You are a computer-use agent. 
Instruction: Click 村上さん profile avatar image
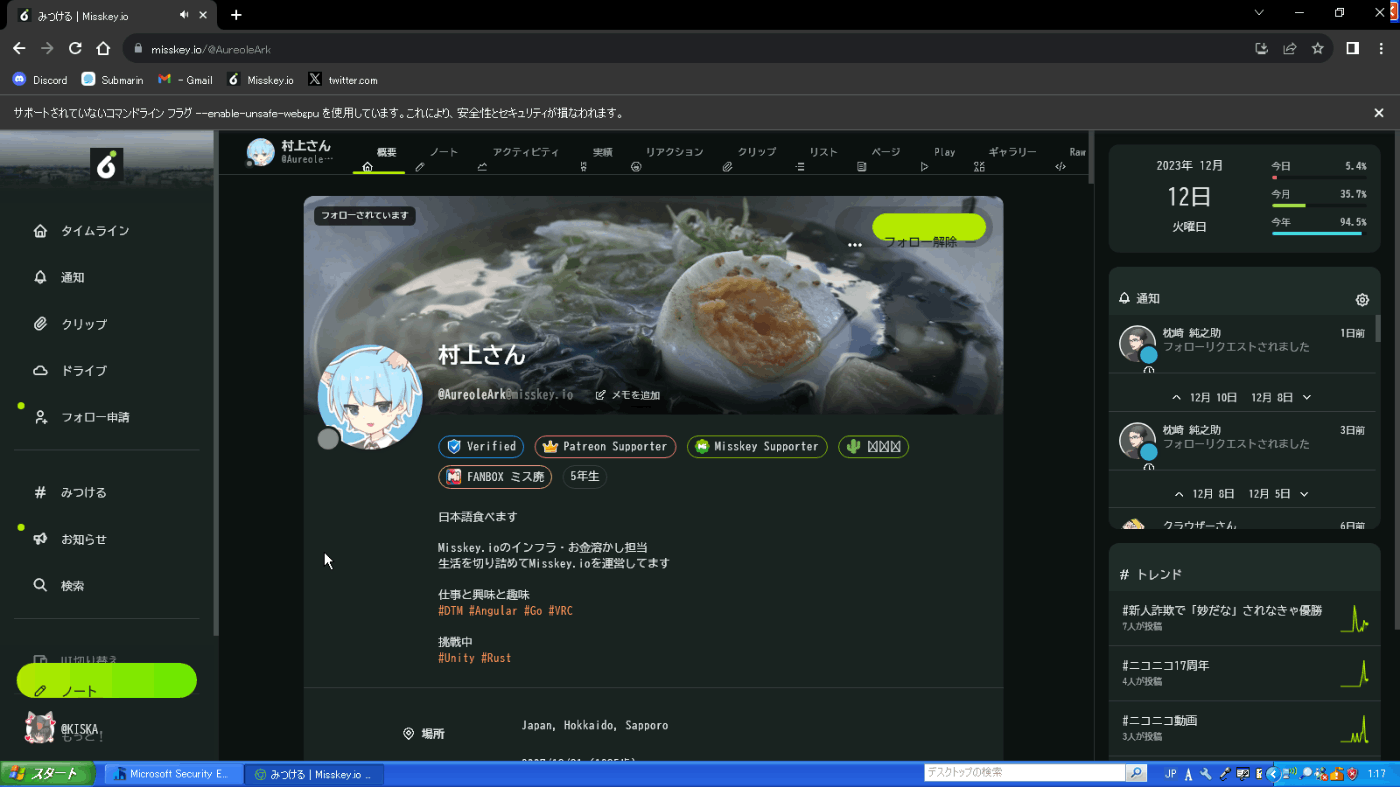370,397
